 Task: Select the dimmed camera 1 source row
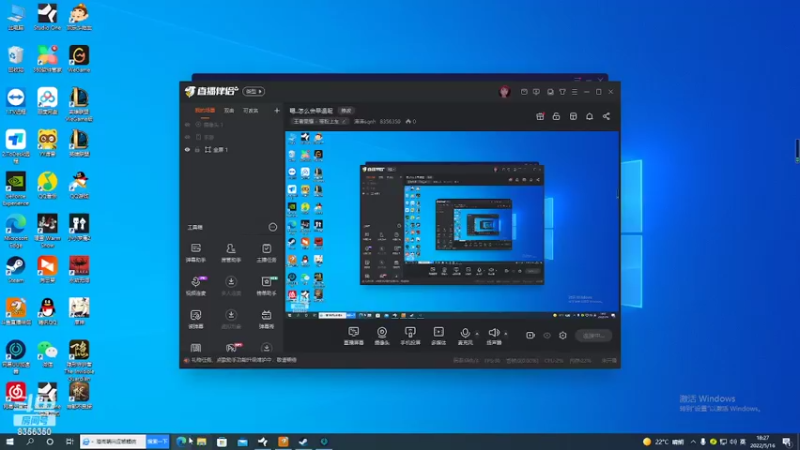coord(232,124)
